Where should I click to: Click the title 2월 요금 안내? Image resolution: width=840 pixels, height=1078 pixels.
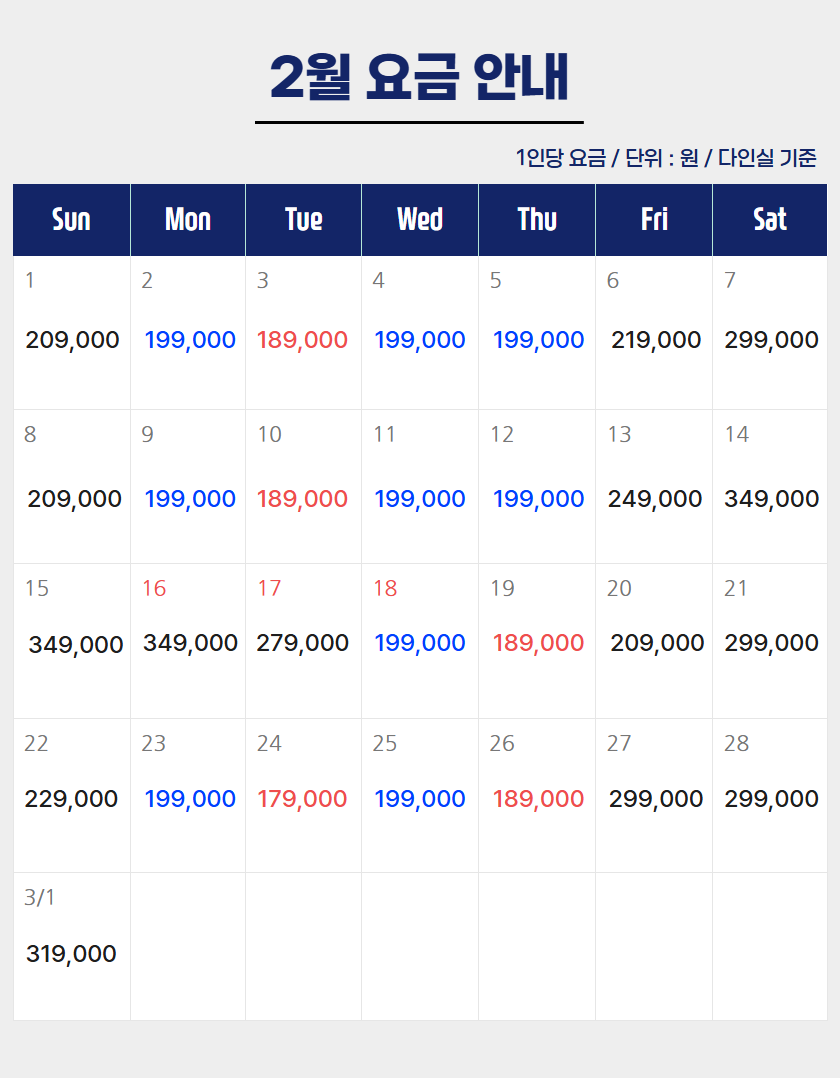pos(419,77)
